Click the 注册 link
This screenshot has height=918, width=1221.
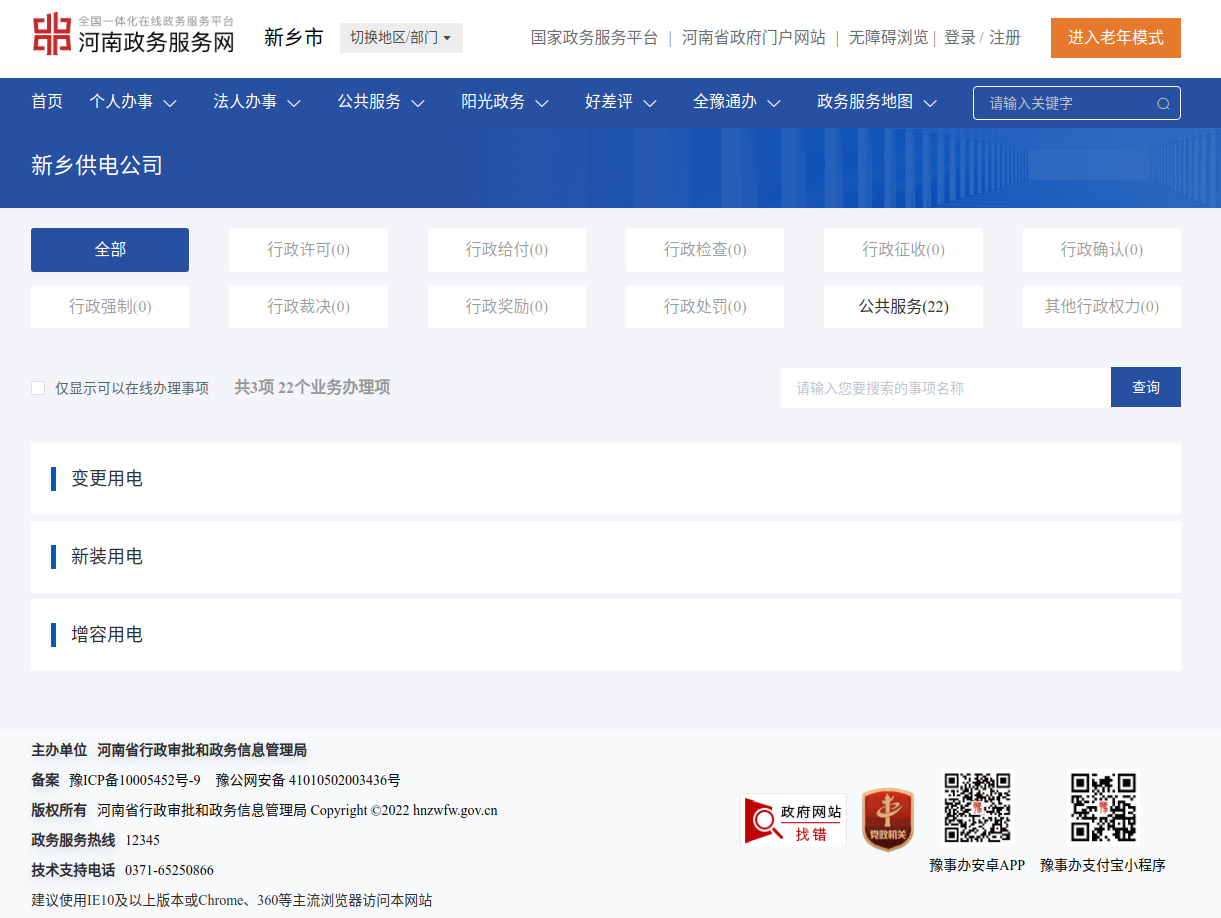1005,38
